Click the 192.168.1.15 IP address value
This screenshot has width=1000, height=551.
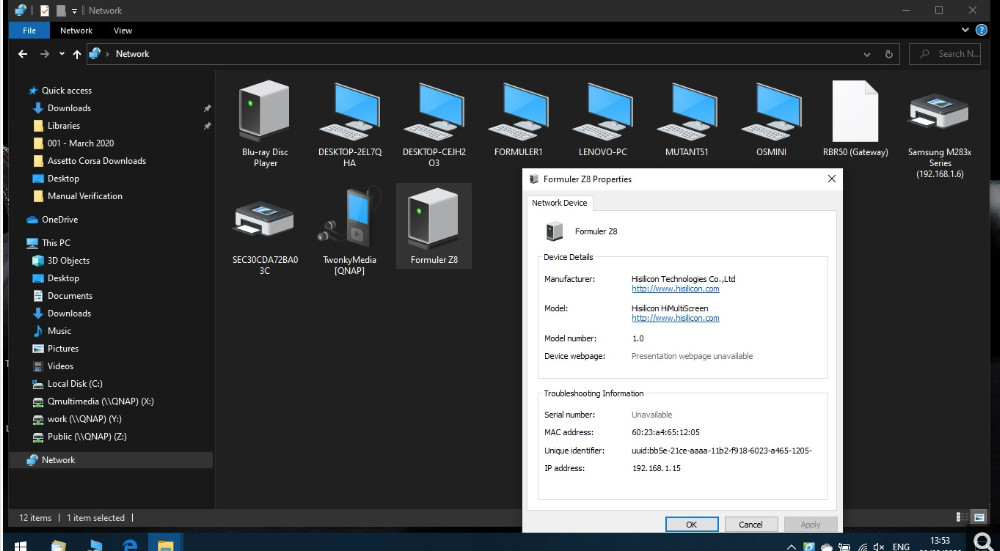[x=656, y=468]
